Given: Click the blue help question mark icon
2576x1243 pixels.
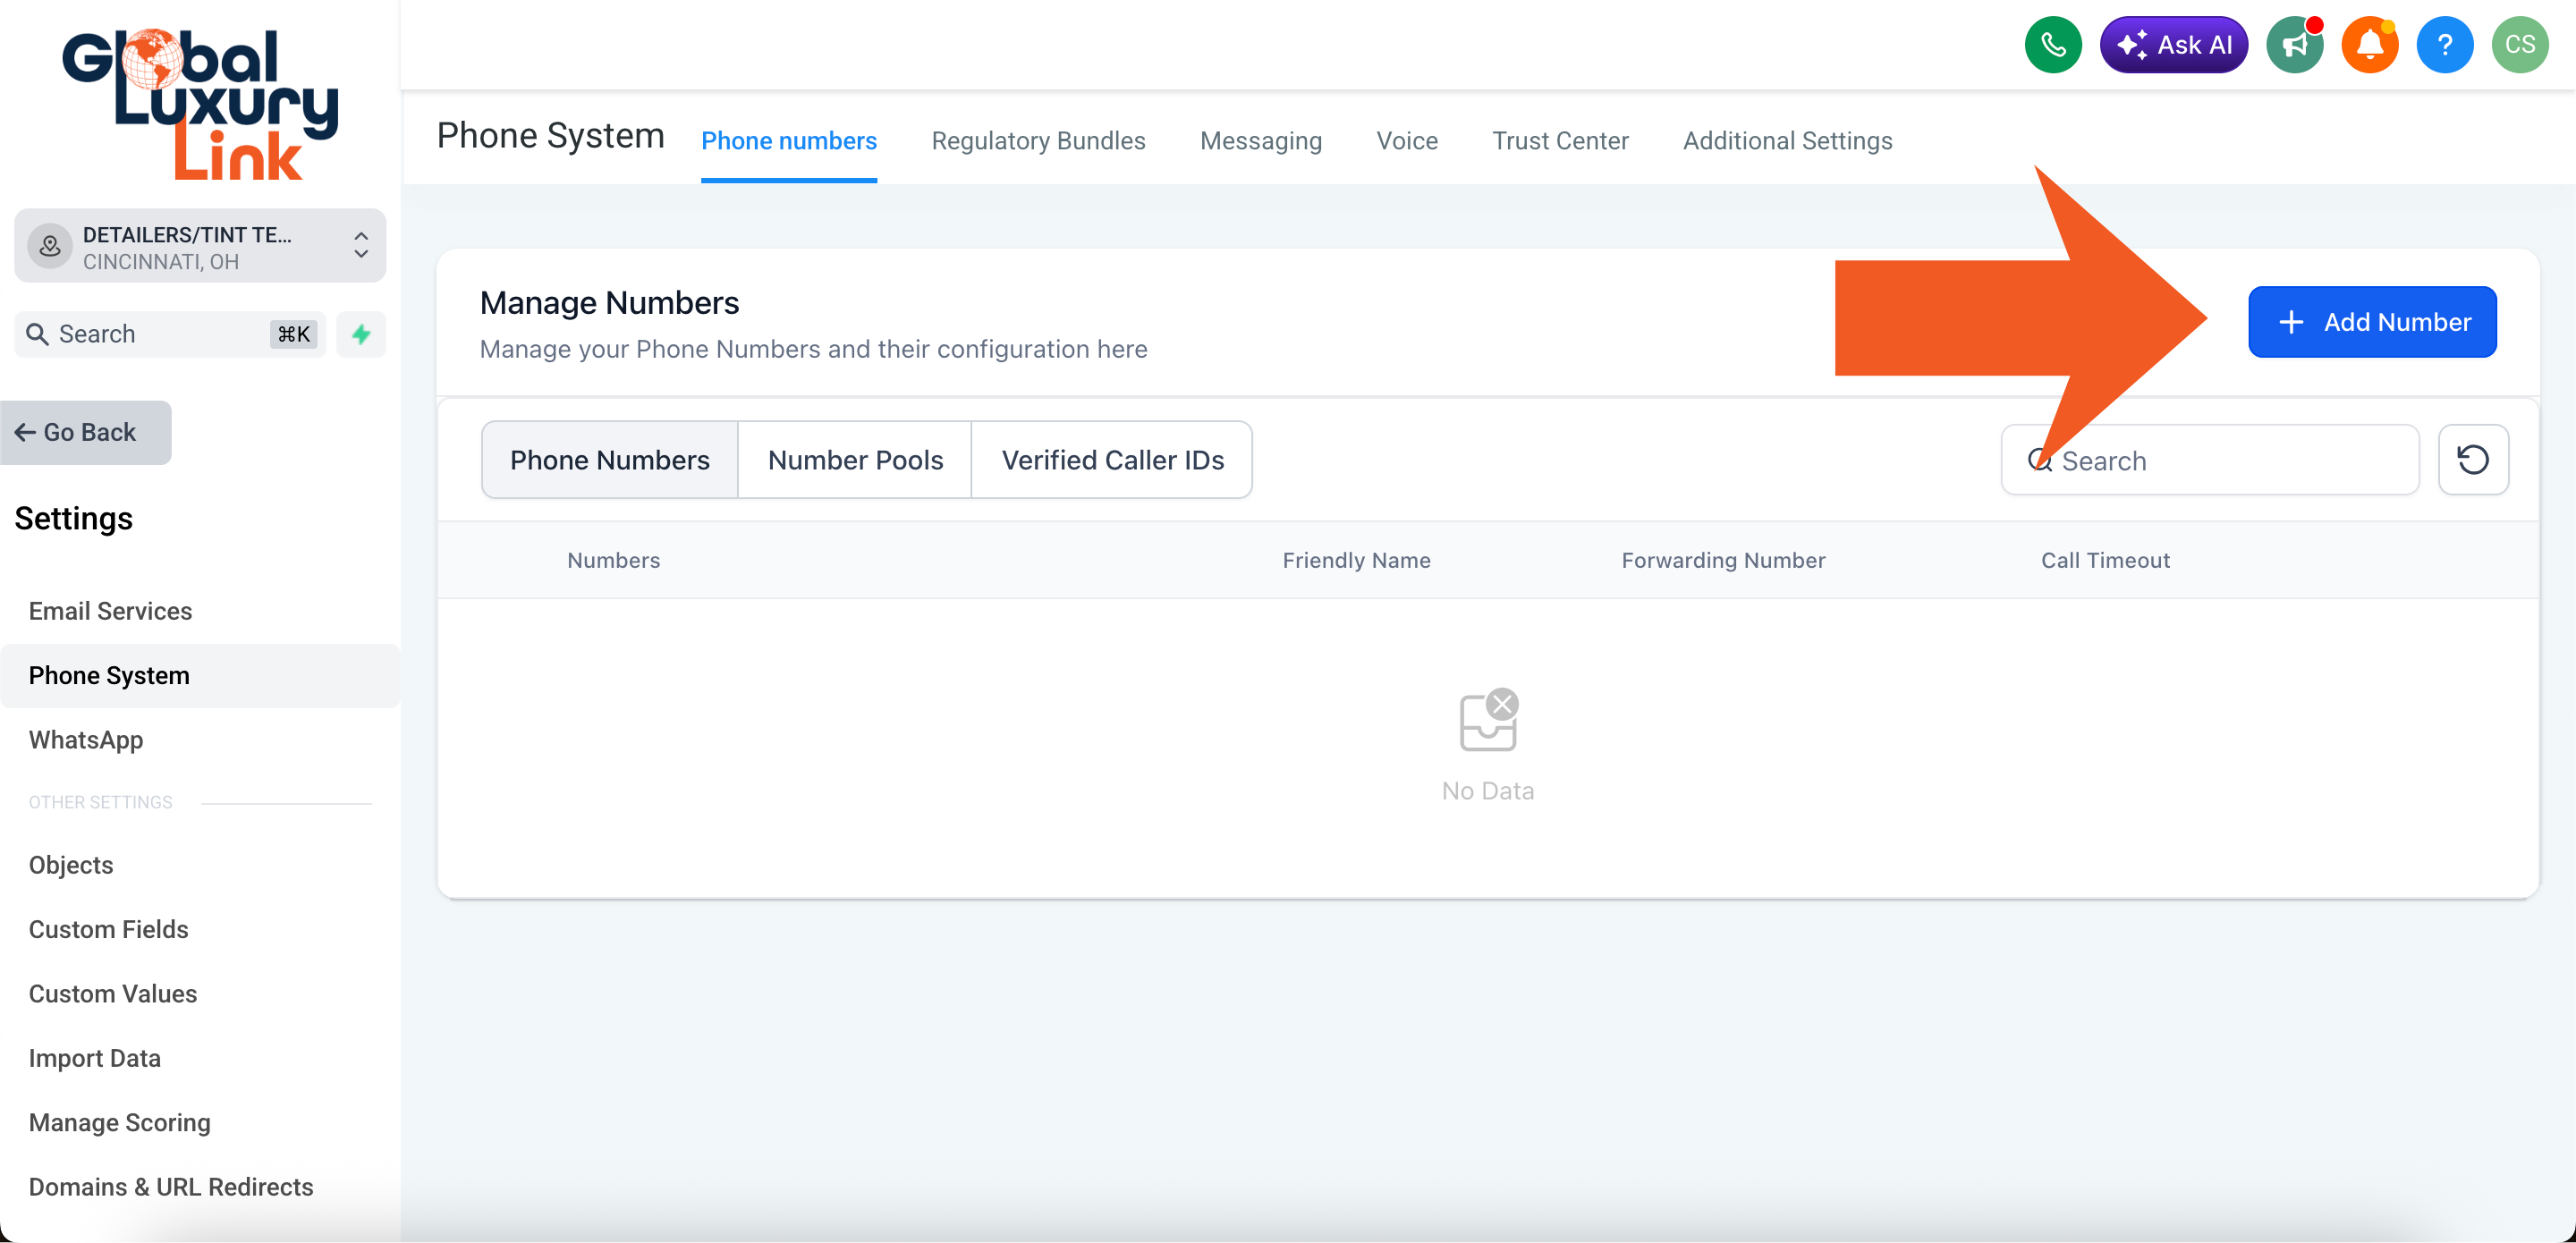Looking at the screenshot, I should pos(2444,44).
